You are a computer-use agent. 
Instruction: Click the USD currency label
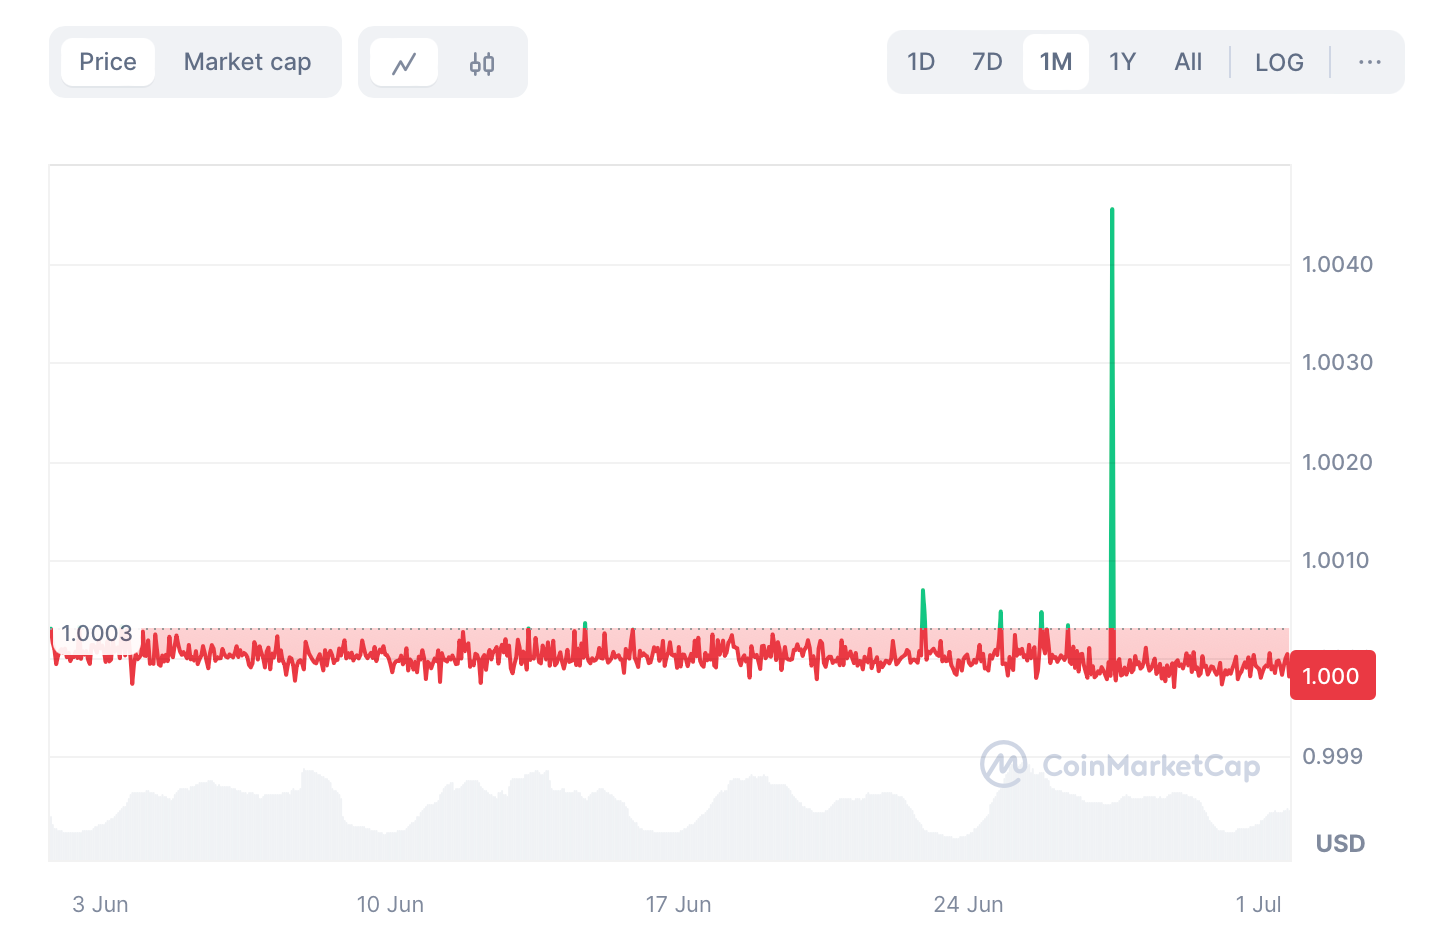click(1338, 843)
